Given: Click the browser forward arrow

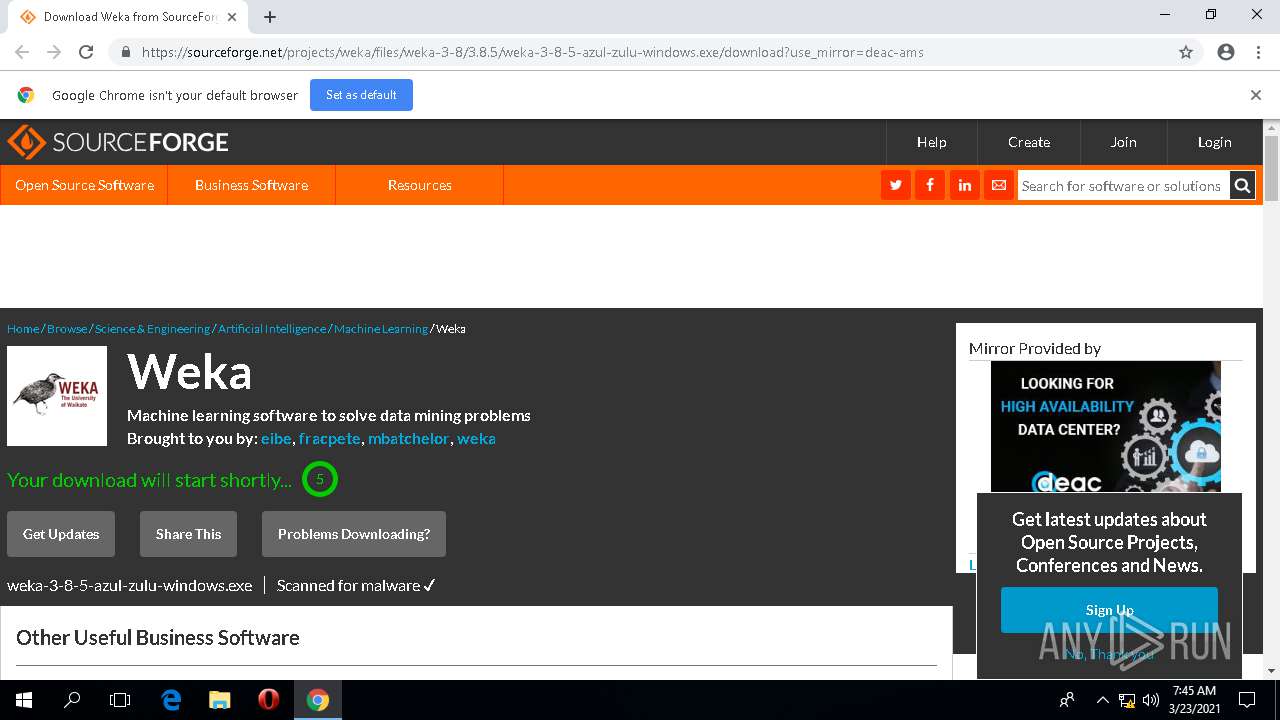Looking at the screenshot, I should [54, 52].
